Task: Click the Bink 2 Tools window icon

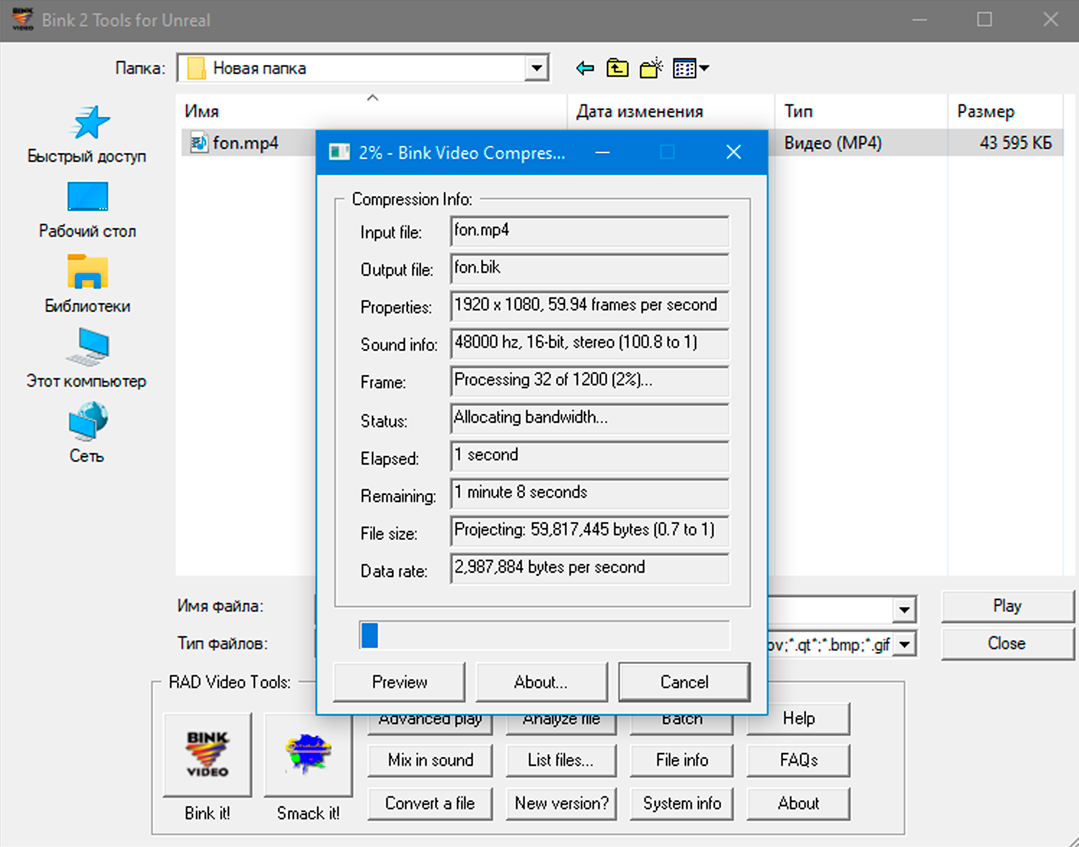Action: coord(23,19)
